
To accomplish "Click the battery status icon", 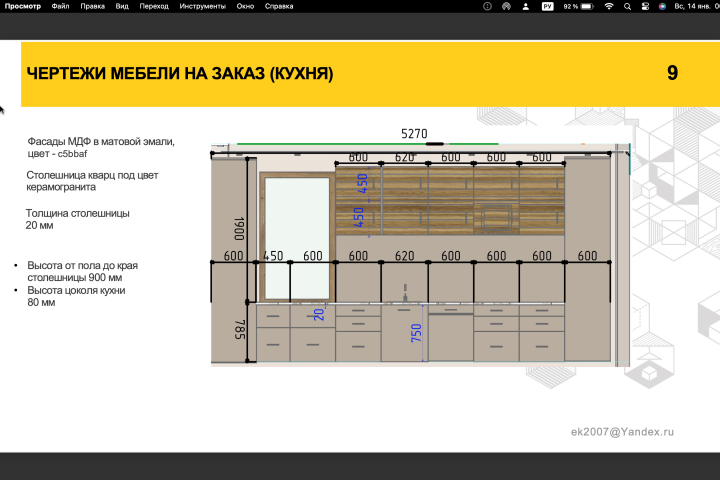I will (x=587, y=6).
